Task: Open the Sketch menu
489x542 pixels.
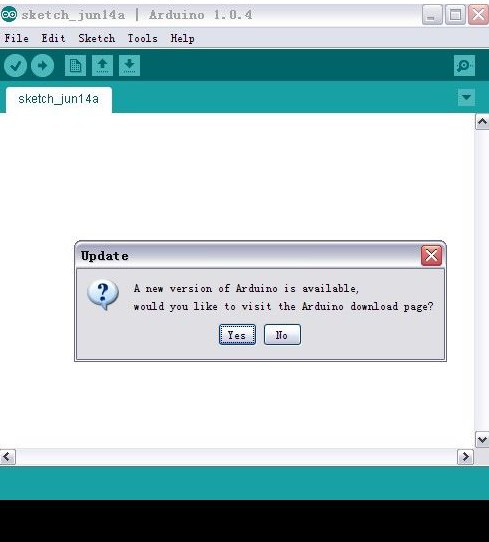Action: point(96,38)
